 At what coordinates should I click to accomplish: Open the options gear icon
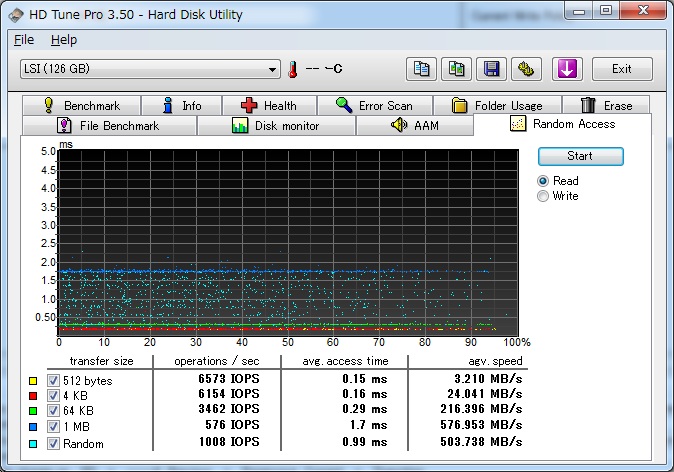click(526, 69)
